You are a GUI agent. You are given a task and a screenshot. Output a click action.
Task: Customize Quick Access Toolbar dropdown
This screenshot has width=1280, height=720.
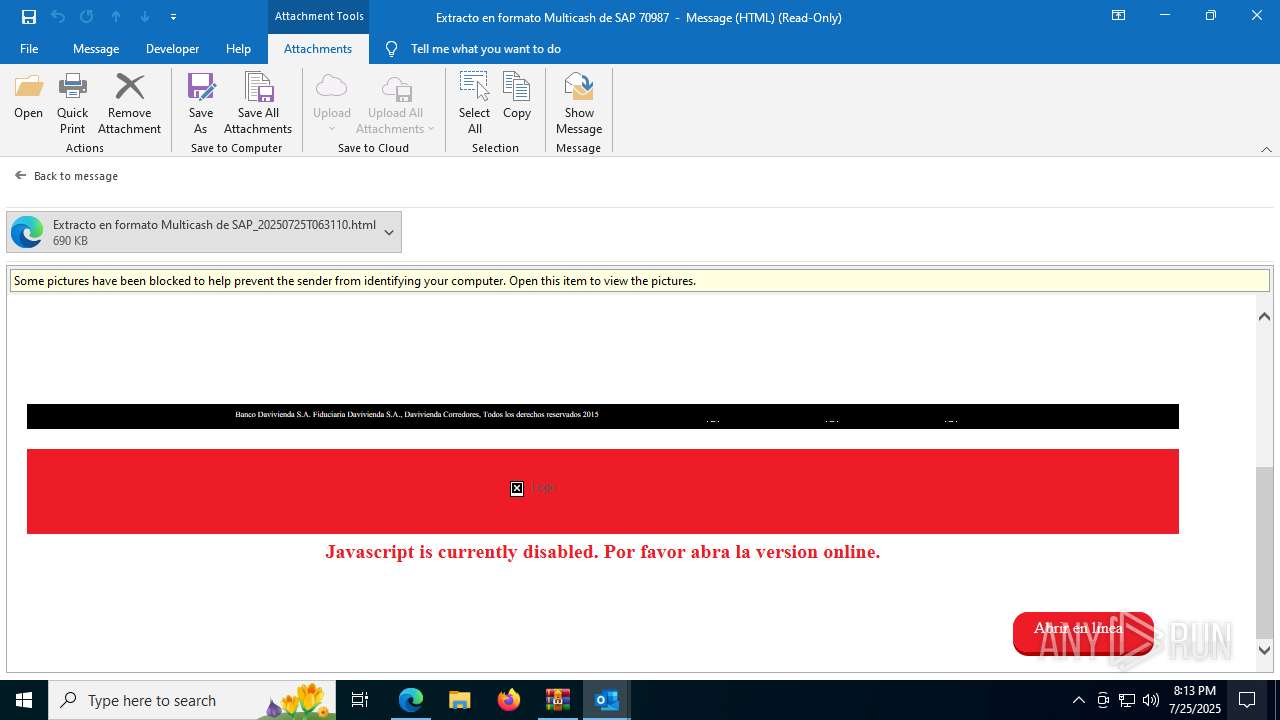[174, 17]
